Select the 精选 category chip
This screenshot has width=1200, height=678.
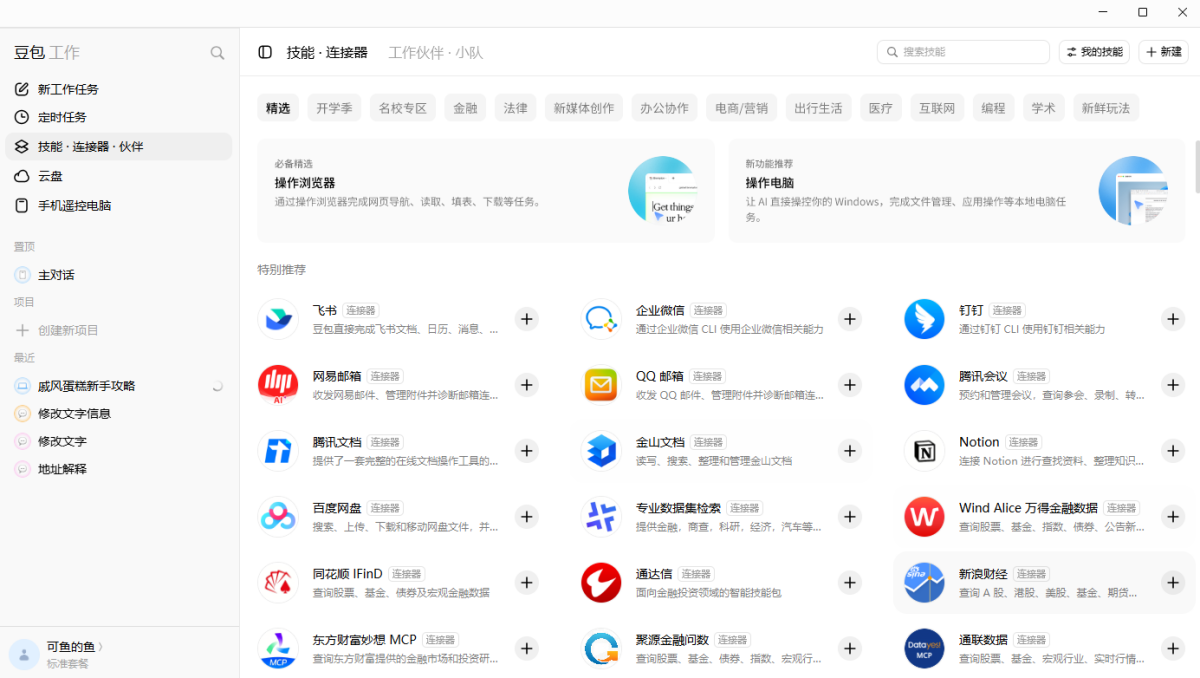point(278,108)
